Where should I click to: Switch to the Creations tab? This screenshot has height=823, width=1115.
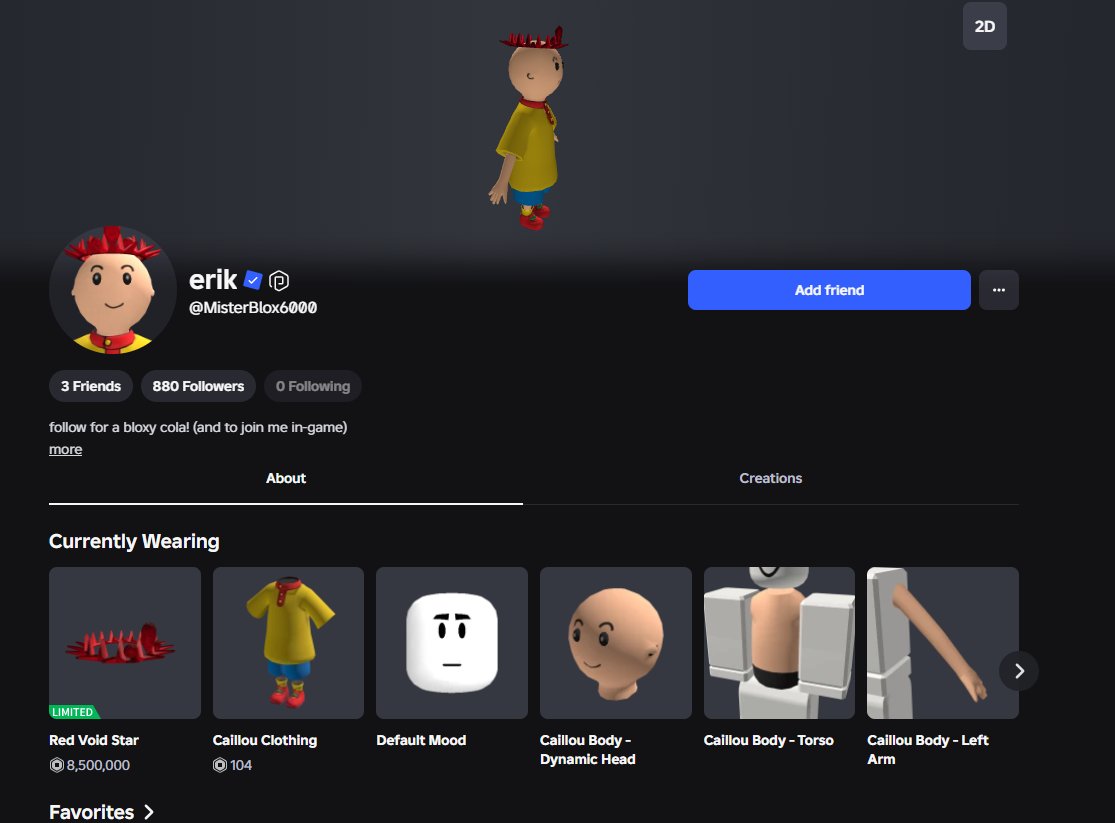coord(770,479)
